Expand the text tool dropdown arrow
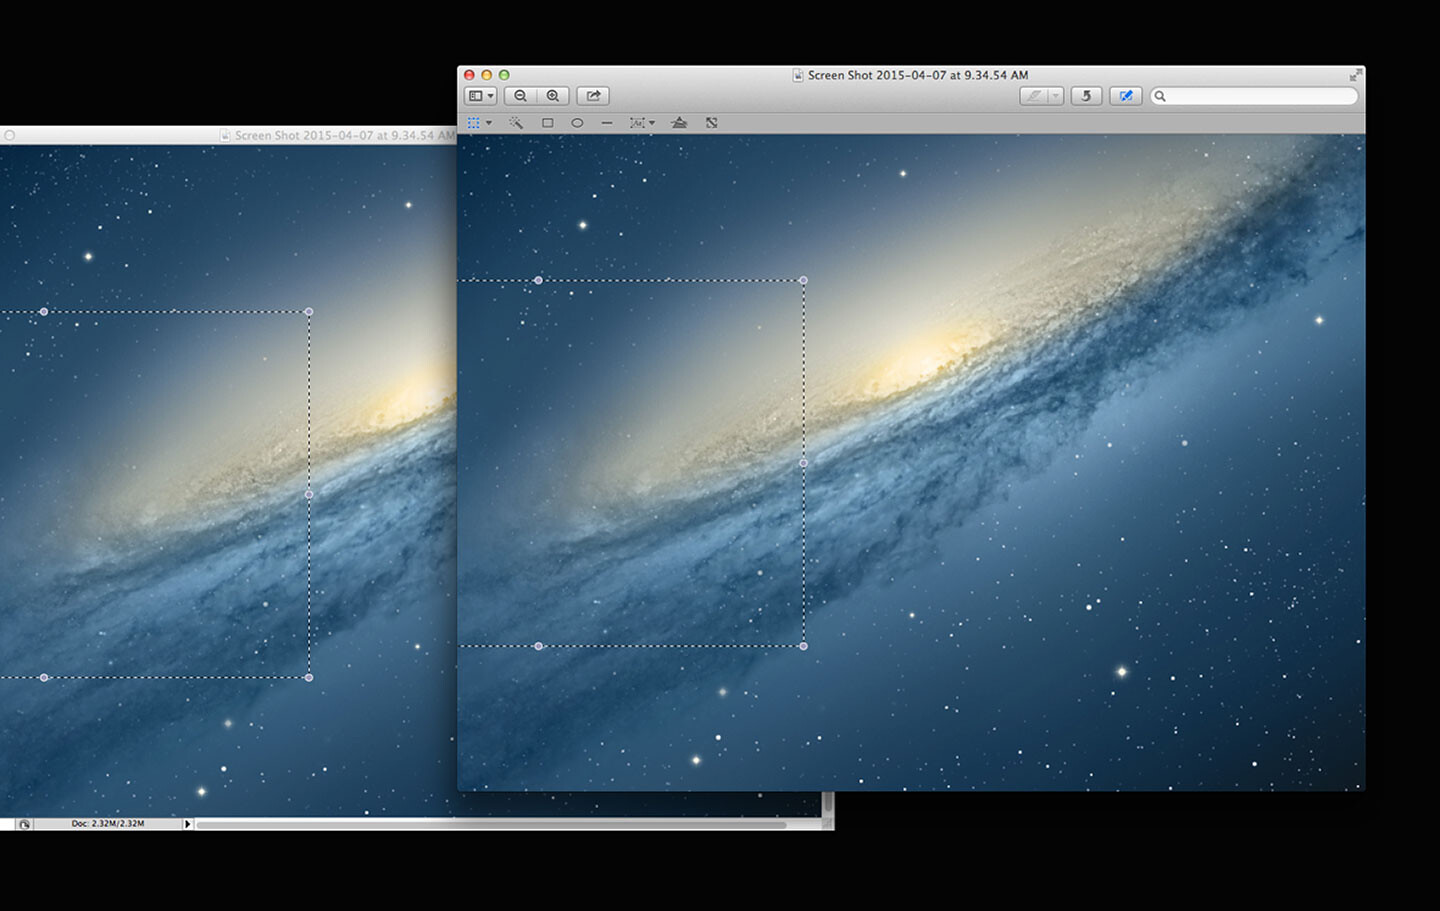The image size is (1440, 911). tap(652, 123)
